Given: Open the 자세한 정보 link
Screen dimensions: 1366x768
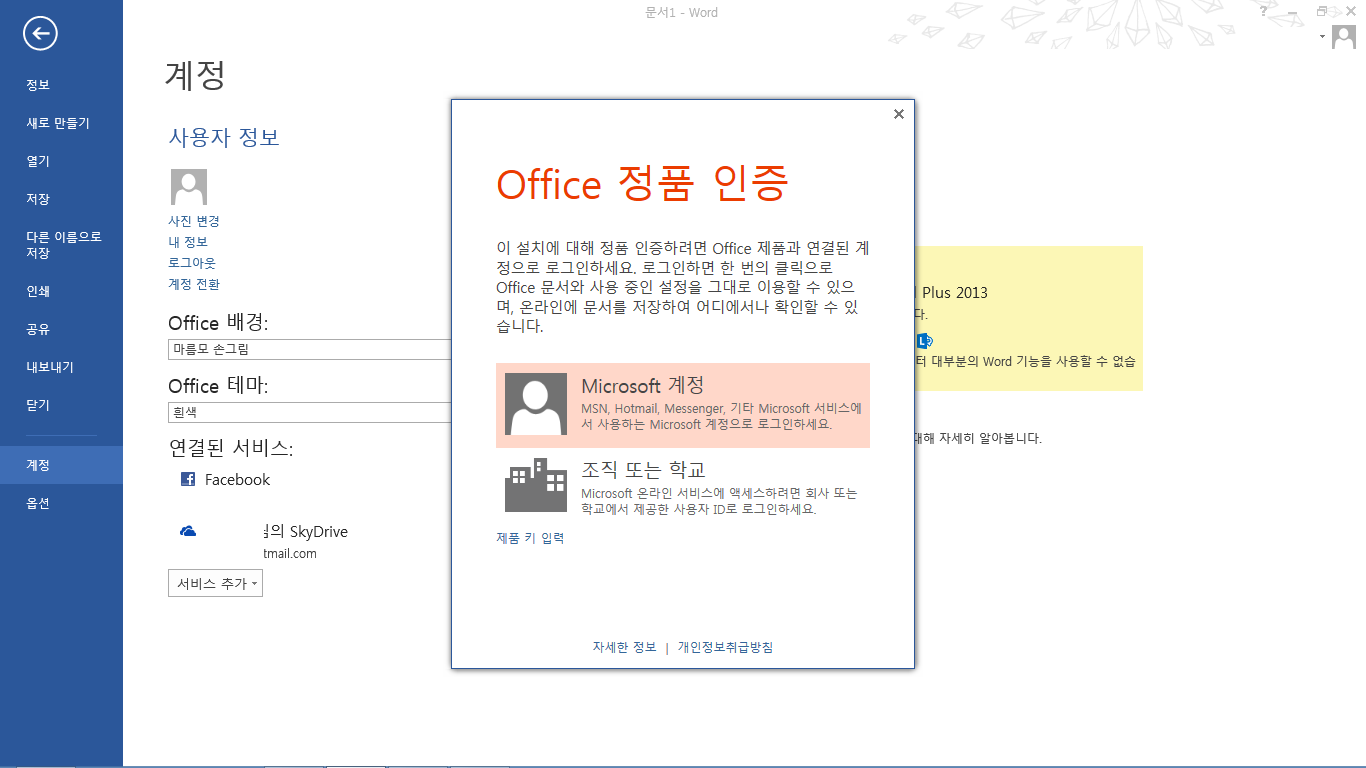Looking at the screenshot, I should (624, 647).
